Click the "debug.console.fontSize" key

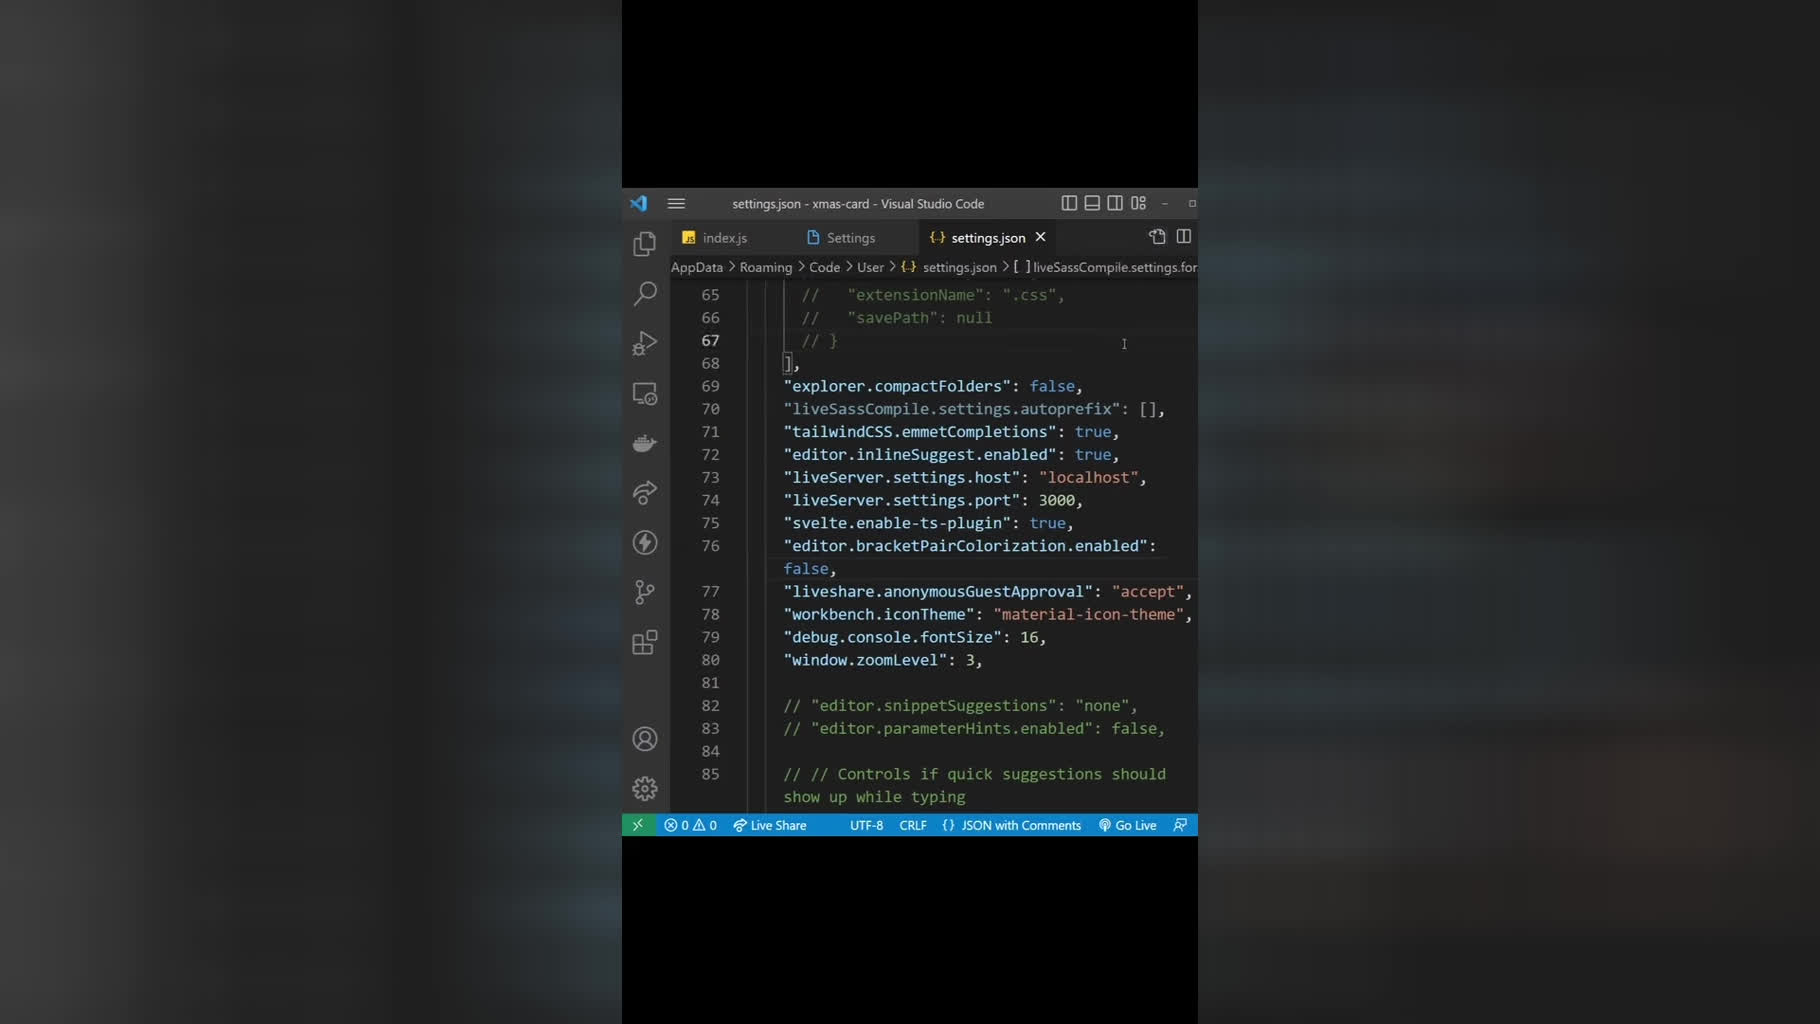892,637
